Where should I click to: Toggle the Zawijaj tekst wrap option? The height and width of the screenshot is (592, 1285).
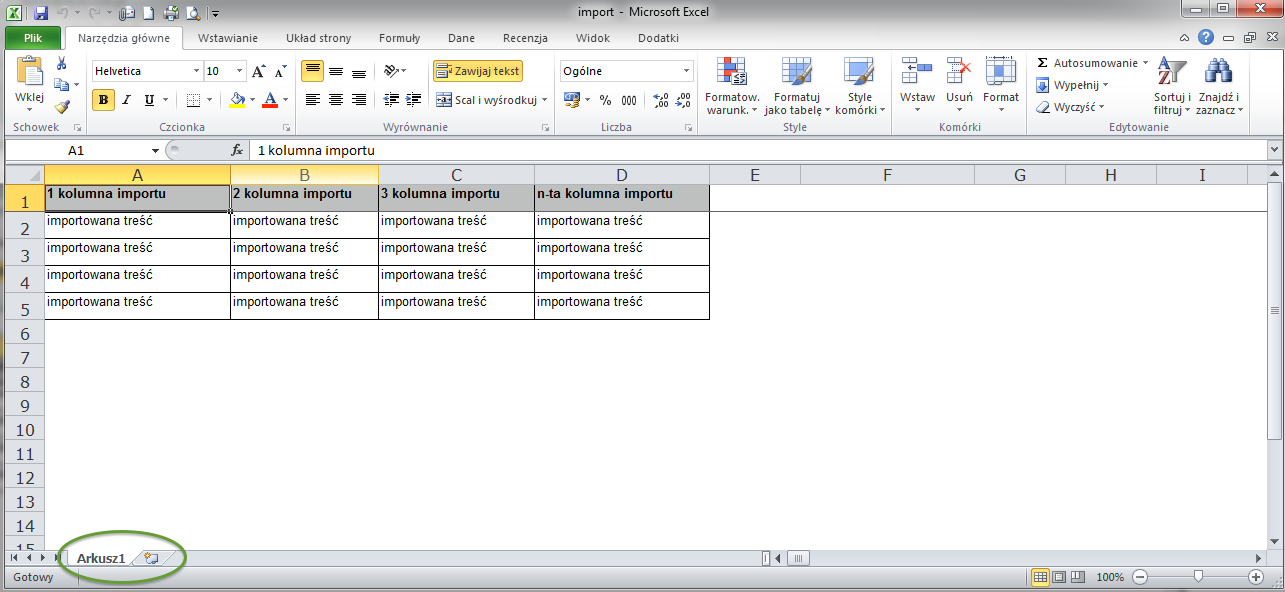click(x=478, y=71)
